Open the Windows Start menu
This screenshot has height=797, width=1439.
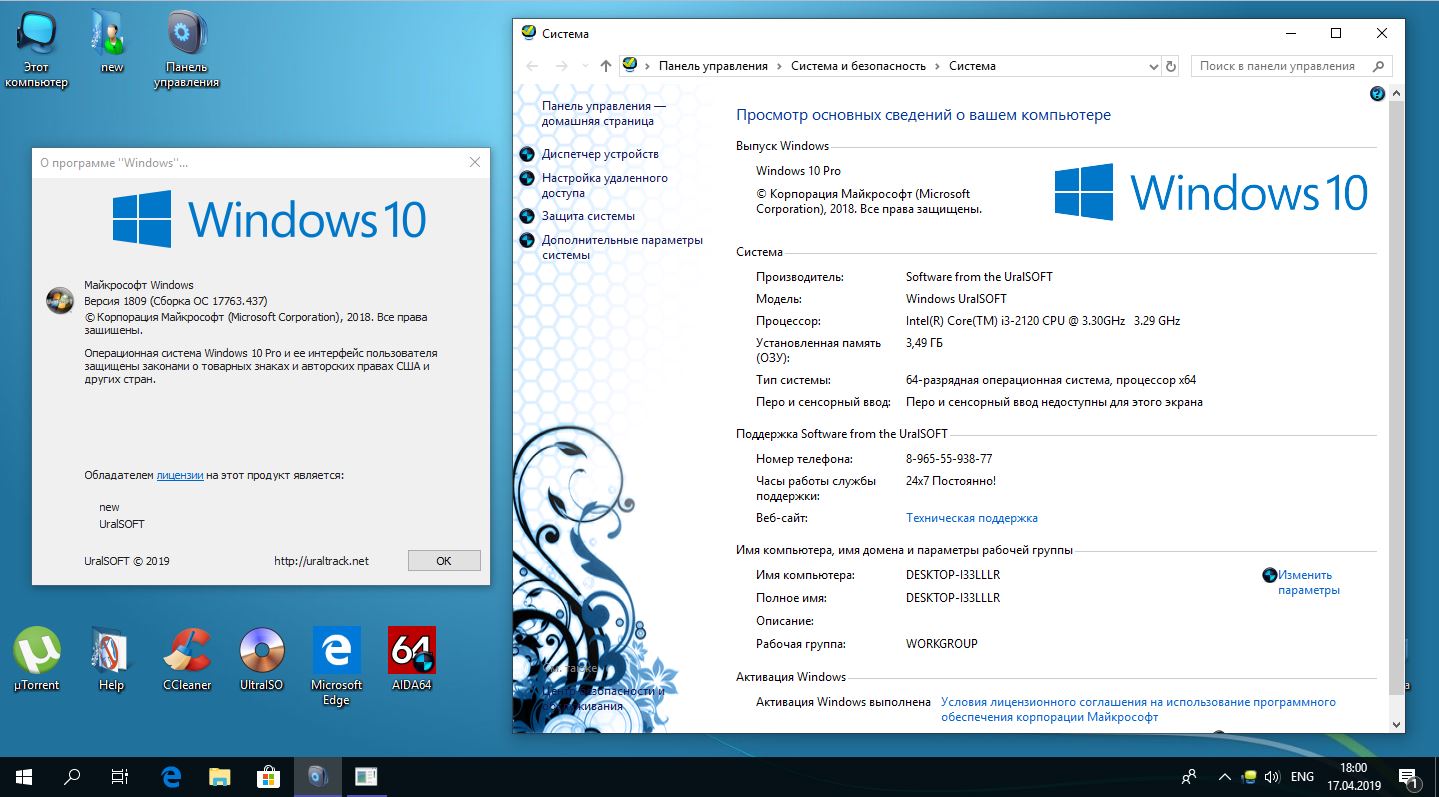pyautogui.click(x=24, y=776)
